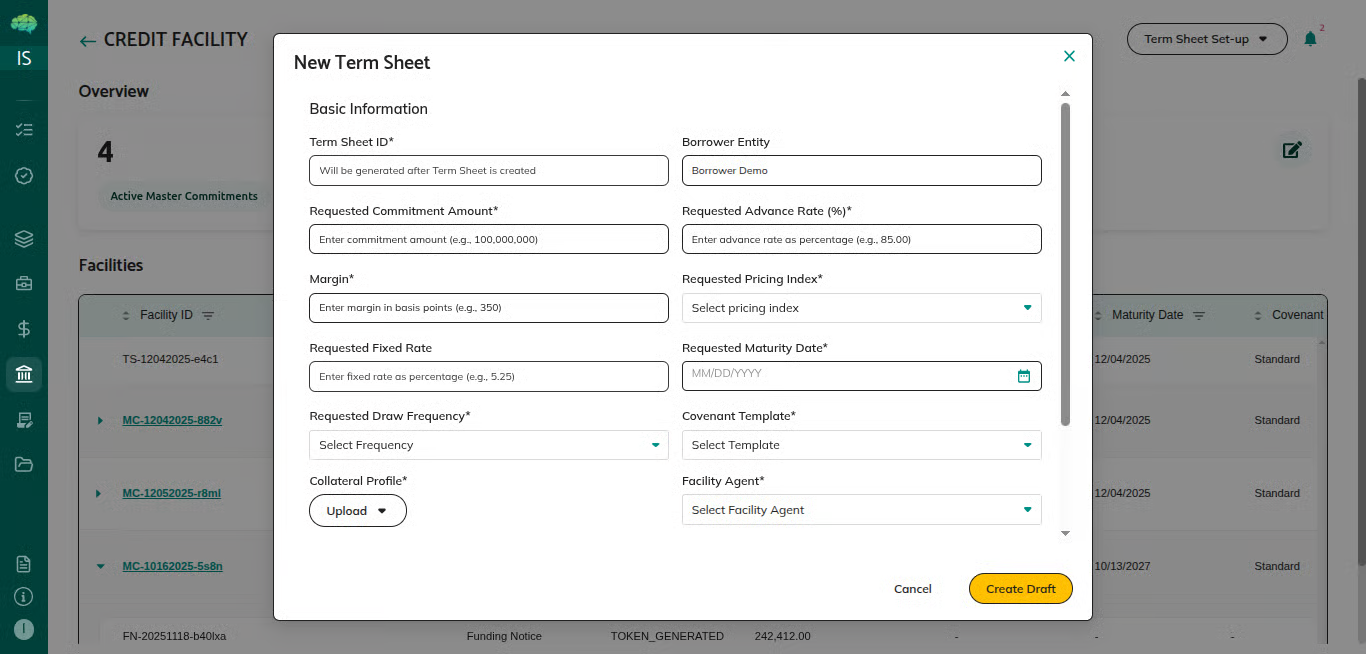Viewport: 1366px width, 654px height.
Task: Open the Term Sheet Set-up menu
Action: point(1206,39)
